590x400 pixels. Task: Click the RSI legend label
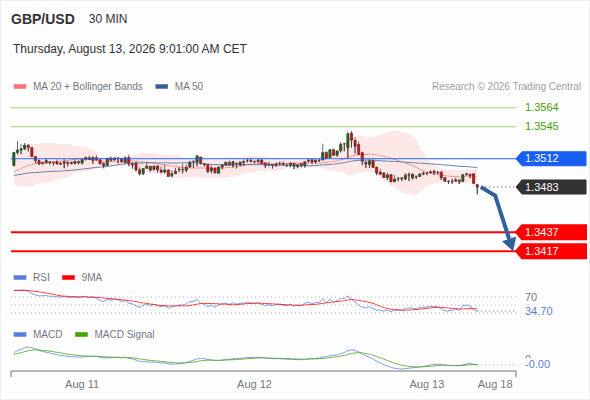pos(41,278)
